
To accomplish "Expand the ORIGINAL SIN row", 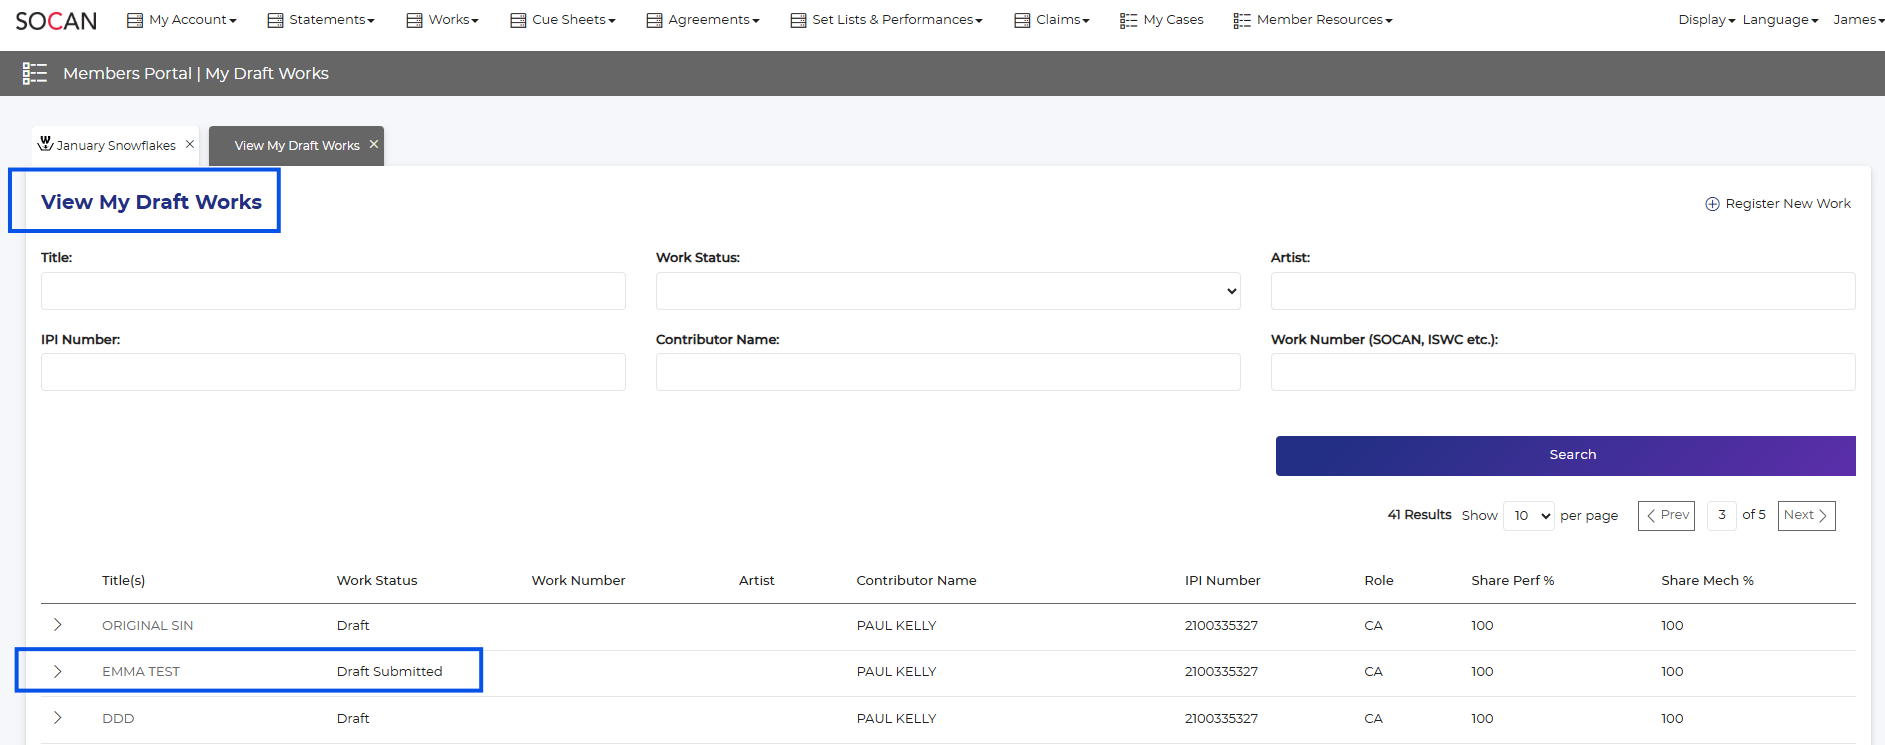I will (x=58, y=625).
